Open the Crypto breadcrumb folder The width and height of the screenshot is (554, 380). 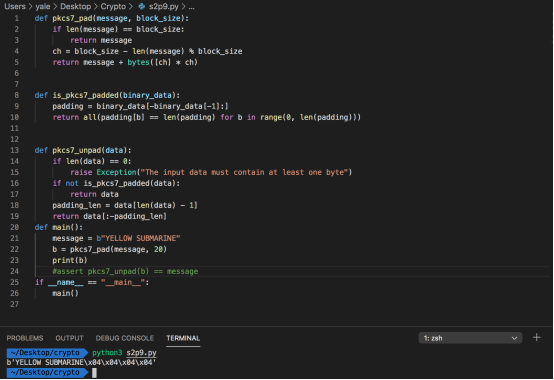click(x=113, y=6)
